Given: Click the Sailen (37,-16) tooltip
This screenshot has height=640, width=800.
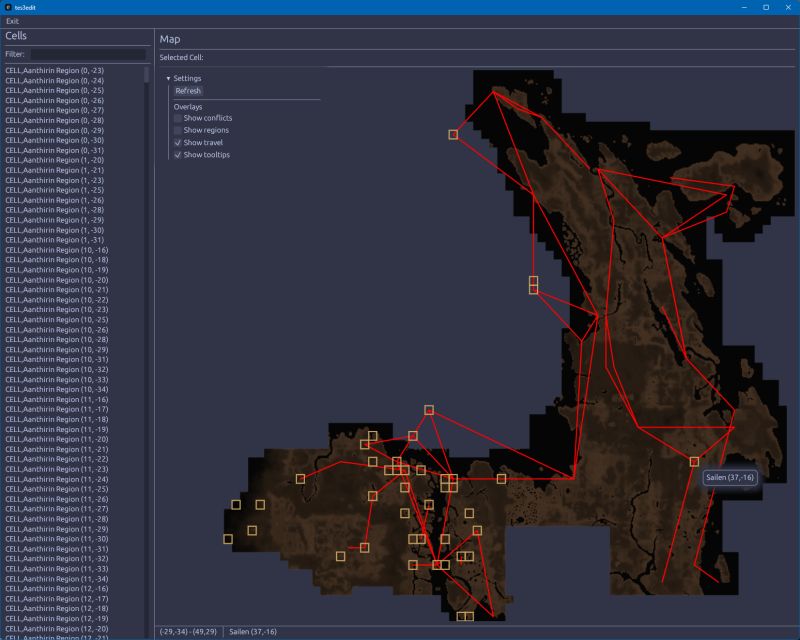Looking at the screenshot, I should [730, 478].
